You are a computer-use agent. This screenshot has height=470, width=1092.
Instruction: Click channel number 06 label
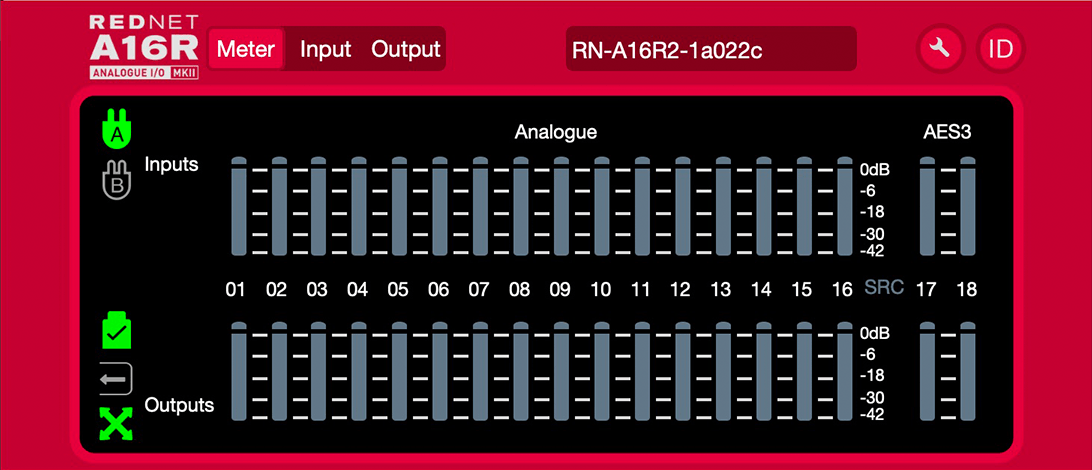[438, 290]
